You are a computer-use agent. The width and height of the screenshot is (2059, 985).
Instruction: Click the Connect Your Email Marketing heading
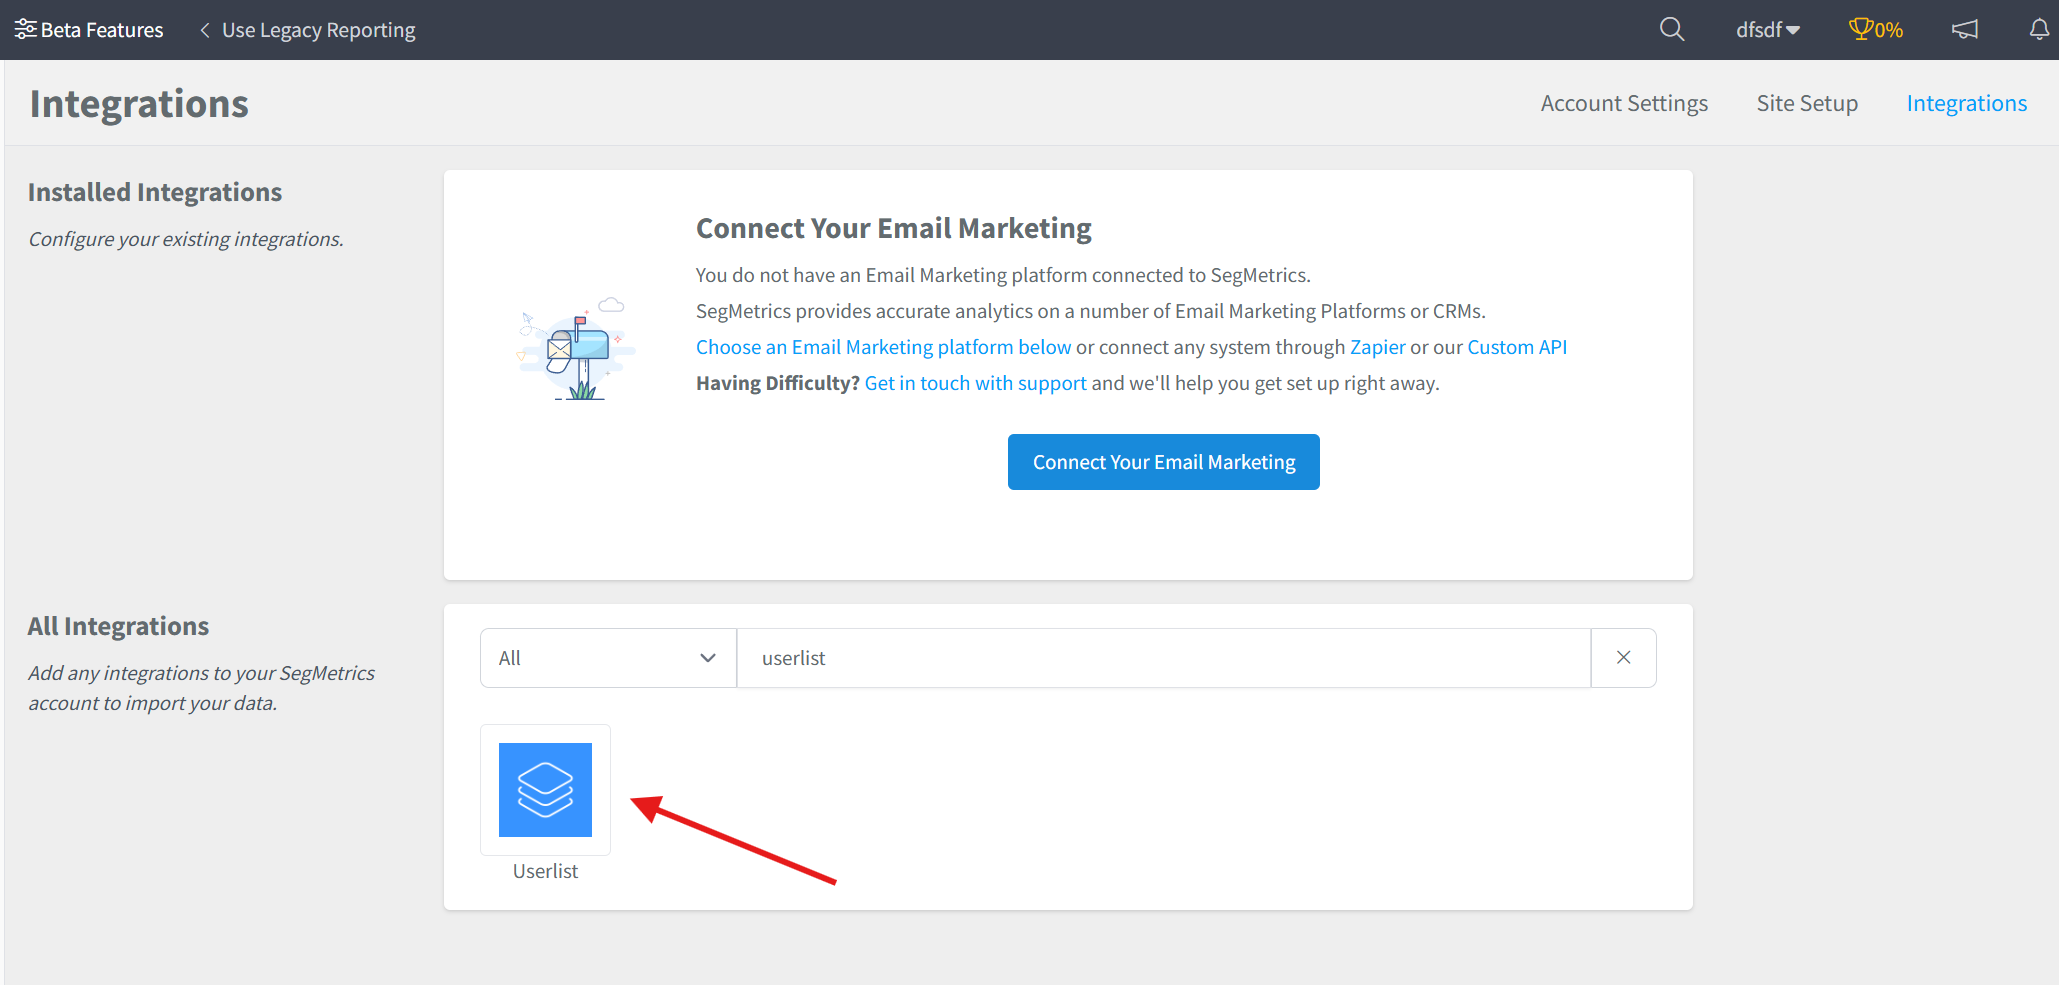(x=893, y=228)
